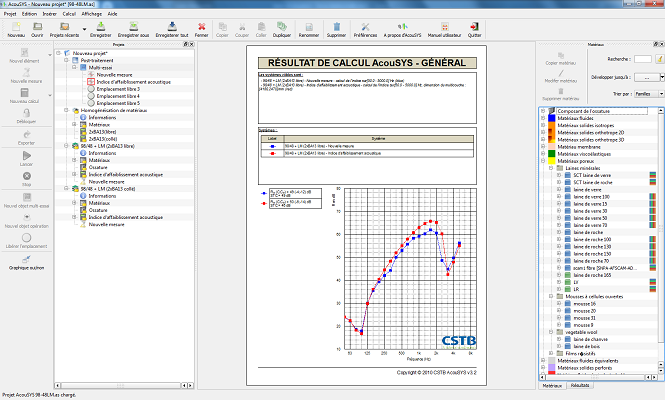Image resolution: width=665 pixels, height=400 pixels.
Task: Select Indice d'affaiblissement acoustique under Multi-essai
Action: 134,82
